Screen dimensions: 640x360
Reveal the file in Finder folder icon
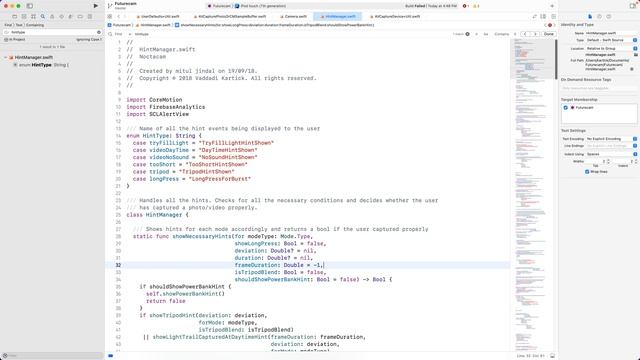click(636, 55)
